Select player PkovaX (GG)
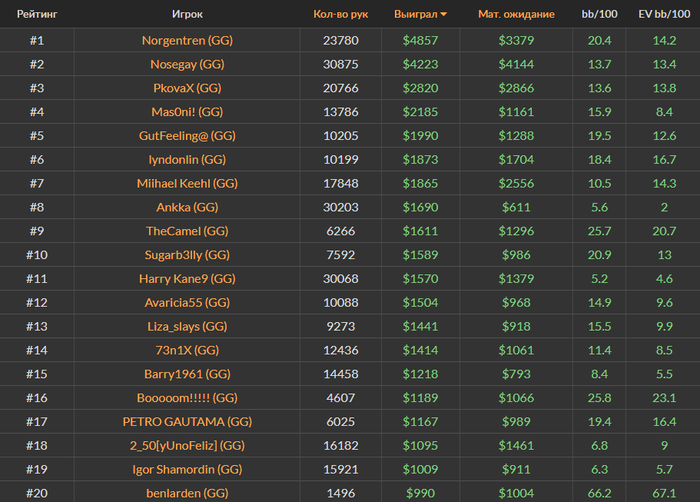Image resolution: width=700 pixels, height=502 pixels. pos(187,88)
